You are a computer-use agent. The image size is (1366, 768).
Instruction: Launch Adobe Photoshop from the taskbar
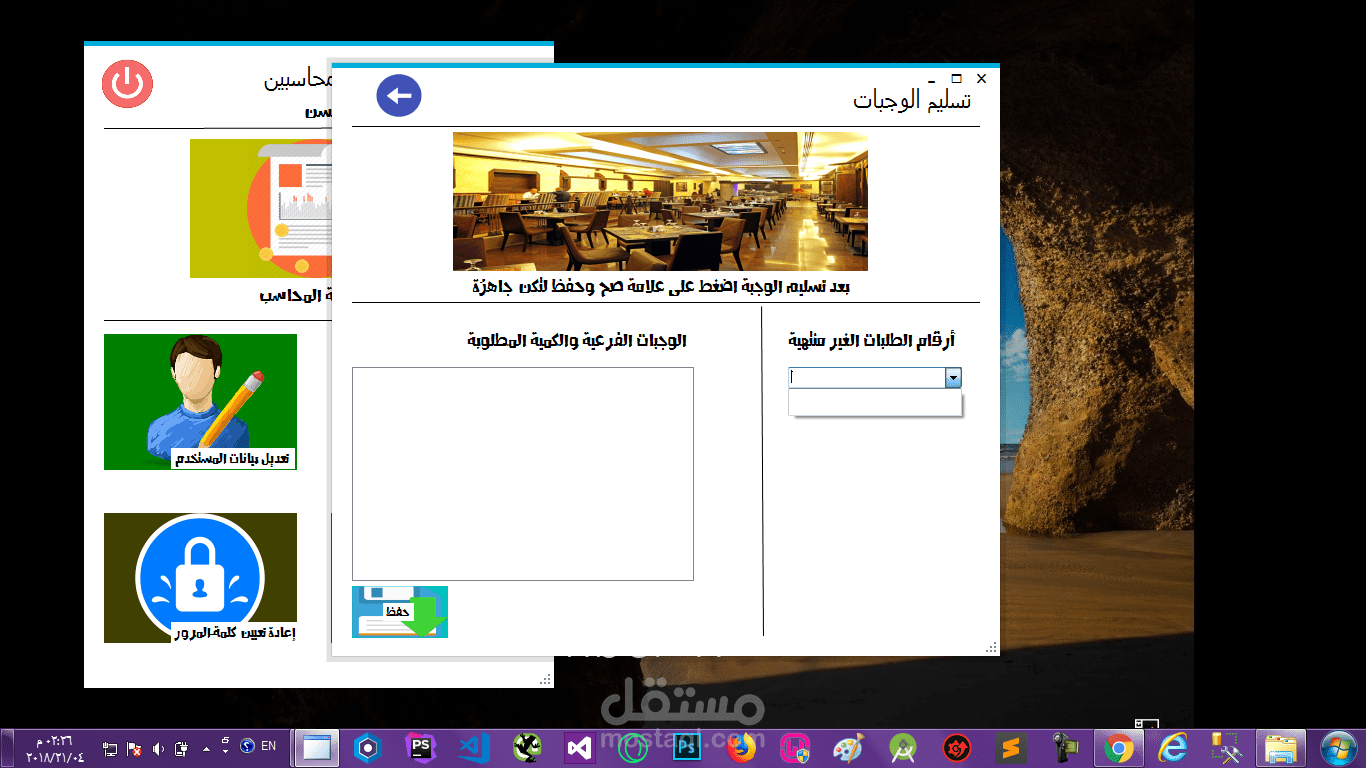coord(687,747)
